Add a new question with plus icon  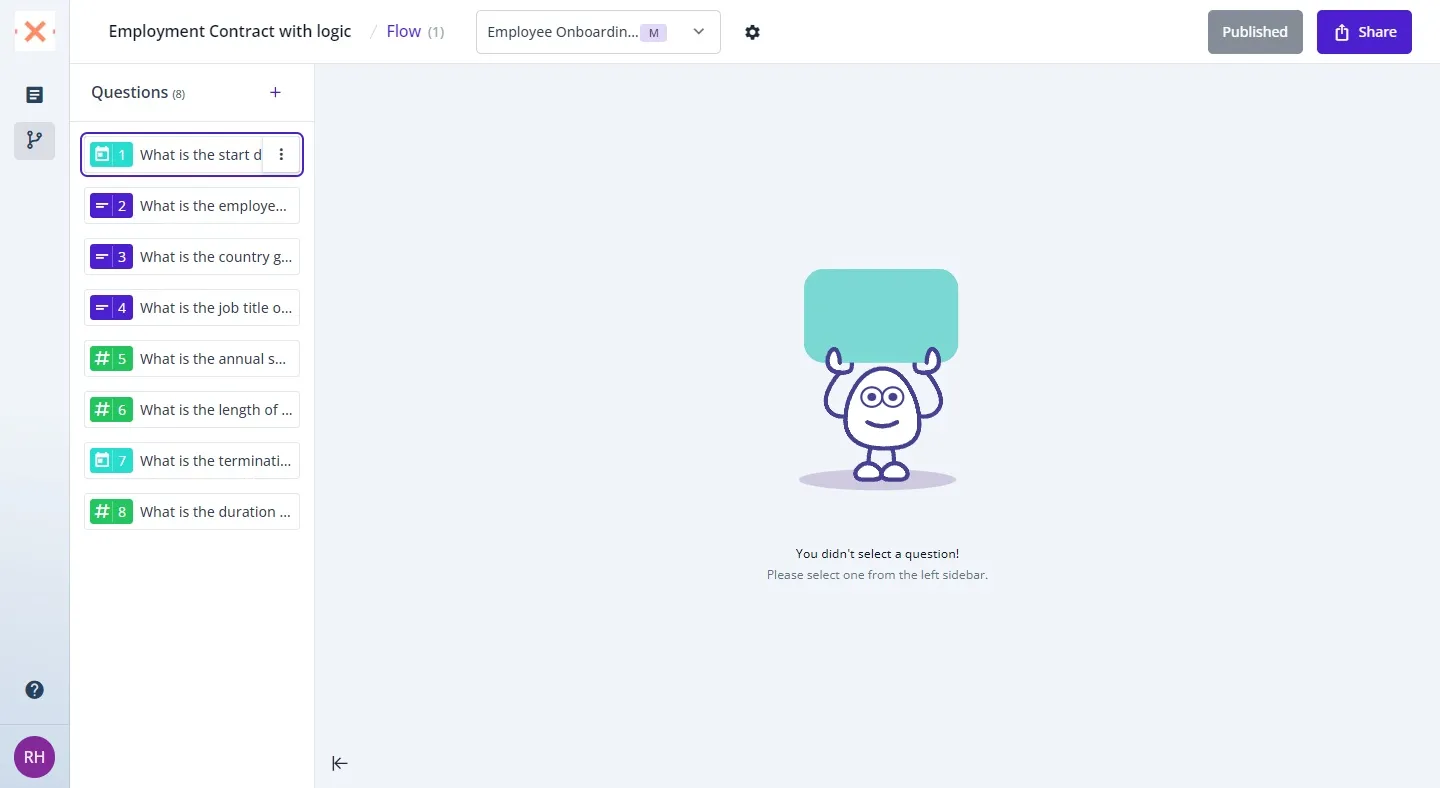click(276, 93)
